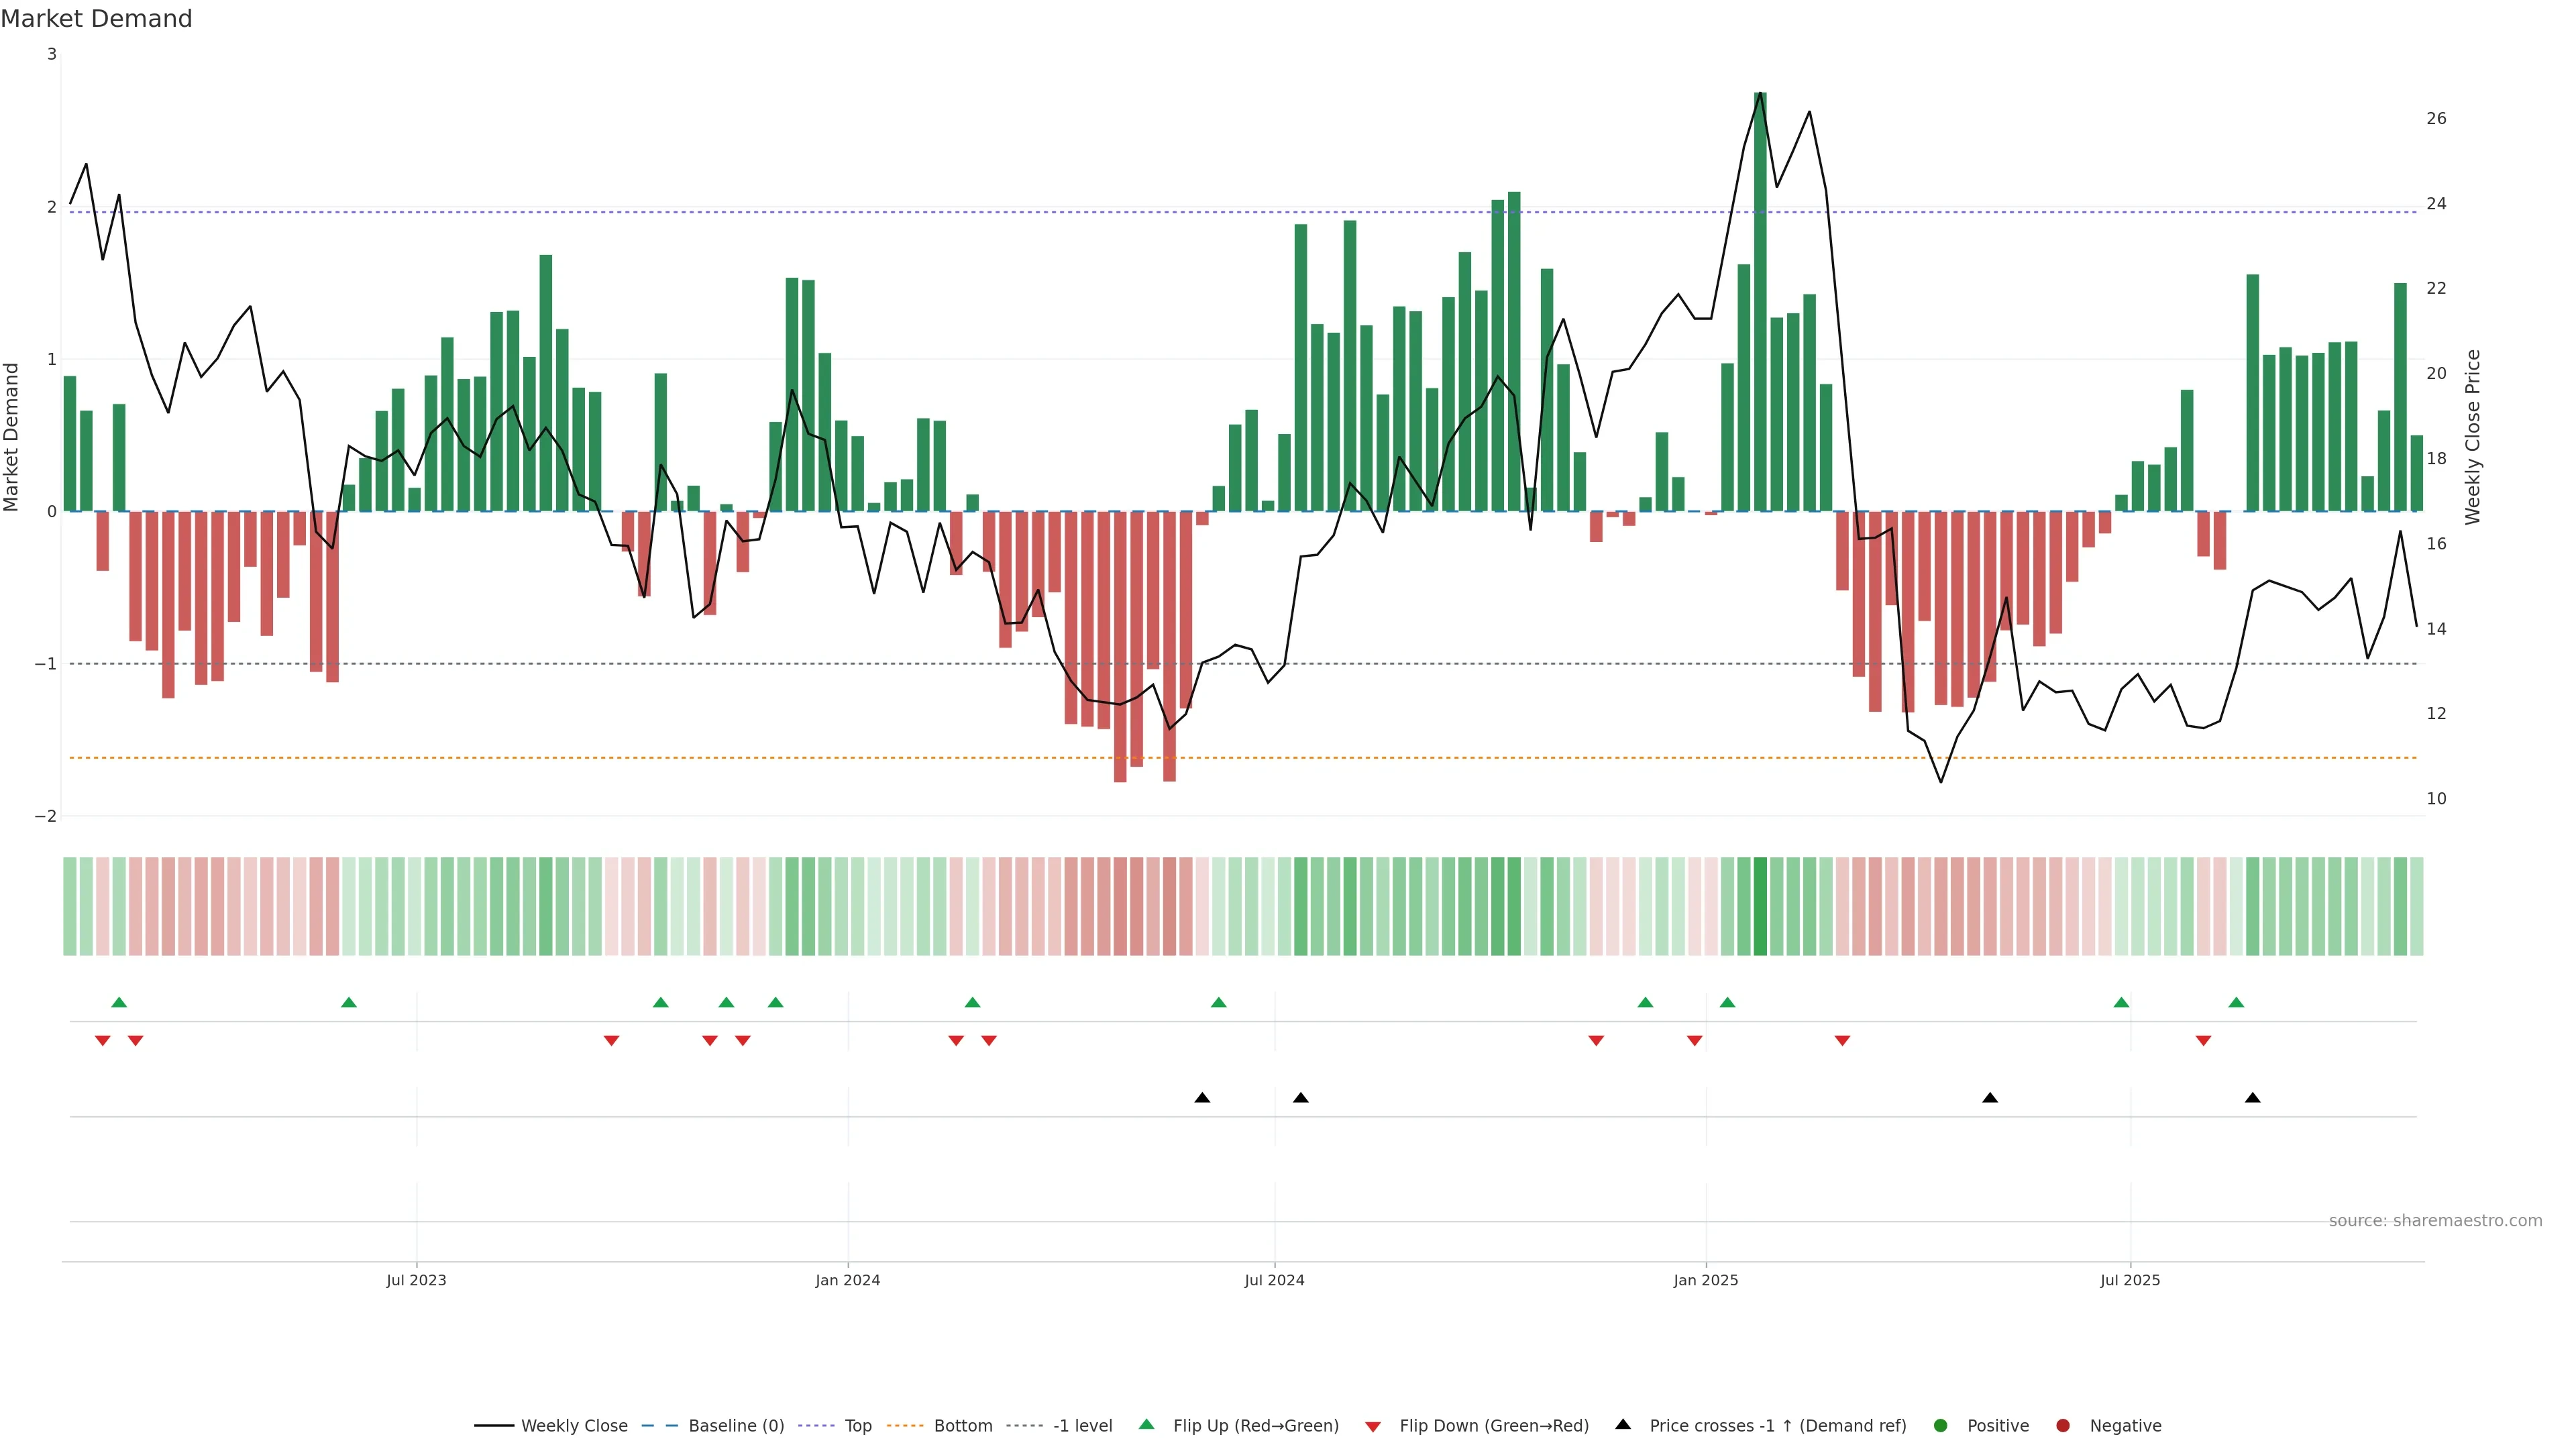Viewport: 2576px width, 1449px height.
Task: Click the last red flip-down marker
Action: pyautogui.click(x=2203, y=1041)
